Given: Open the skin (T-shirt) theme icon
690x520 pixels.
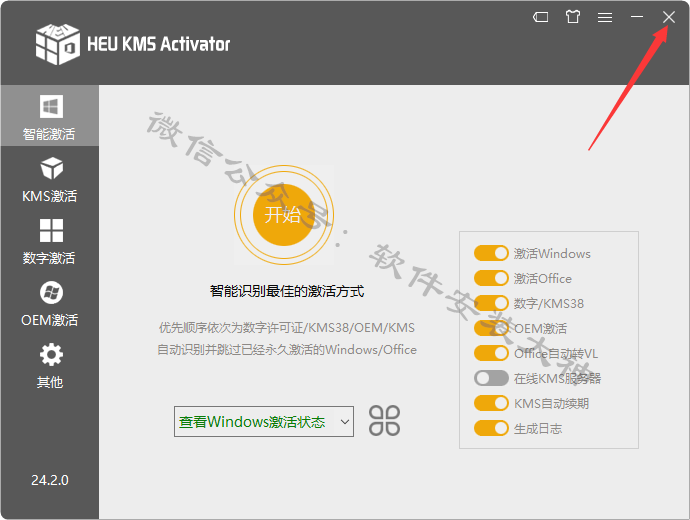Looking at the screenshot, I should coord(573,17).
